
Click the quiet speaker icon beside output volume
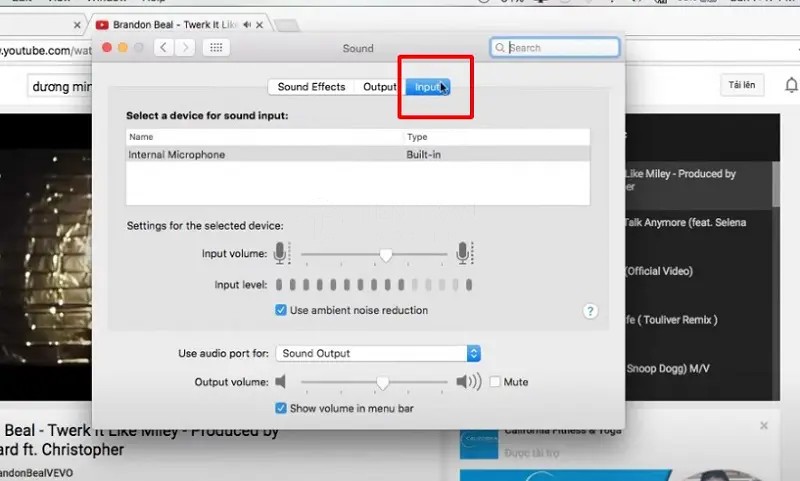tap(281, 382)
